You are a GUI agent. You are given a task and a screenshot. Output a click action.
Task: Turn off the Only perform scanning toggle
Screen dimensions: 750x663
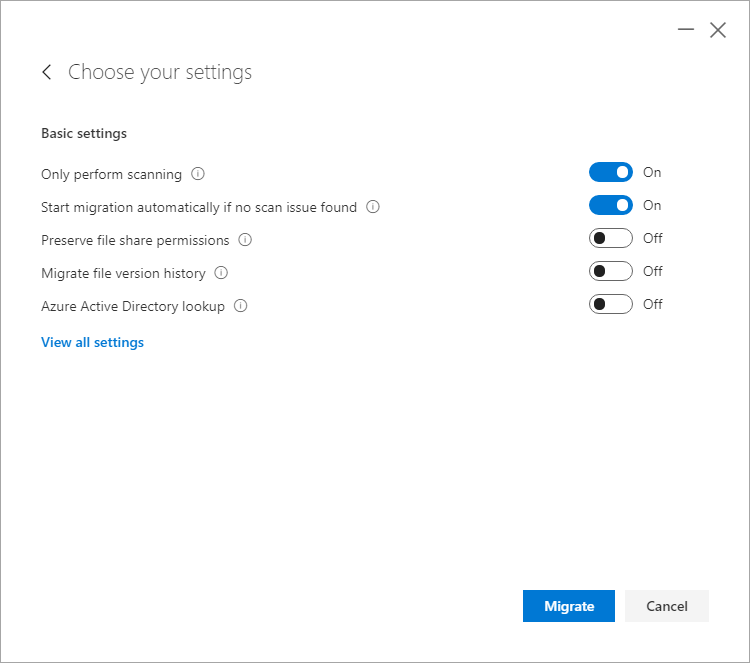pyautogui.click(x=611, y=172)
